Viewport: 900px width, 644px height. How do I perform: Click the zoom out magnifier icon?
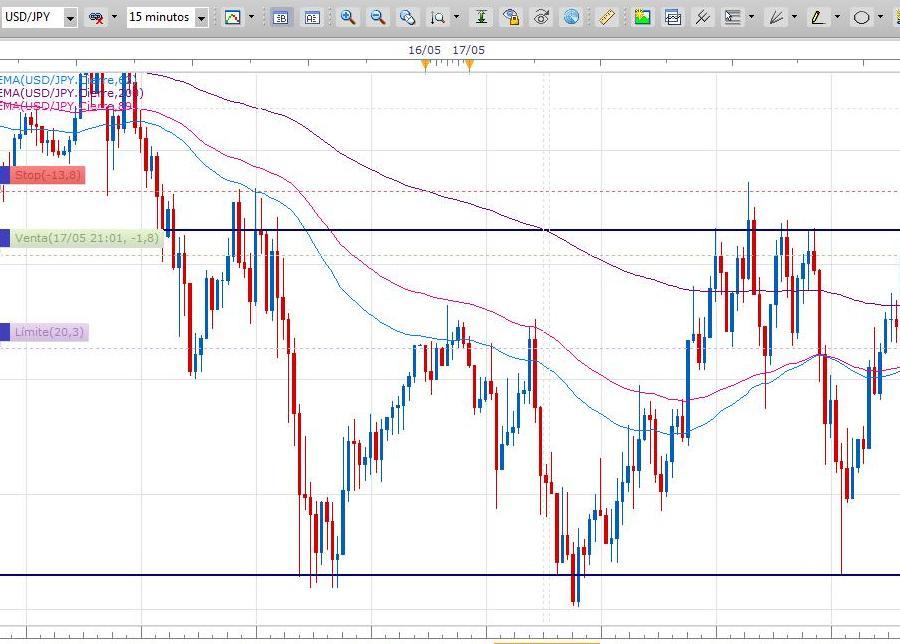coord(377,17)
